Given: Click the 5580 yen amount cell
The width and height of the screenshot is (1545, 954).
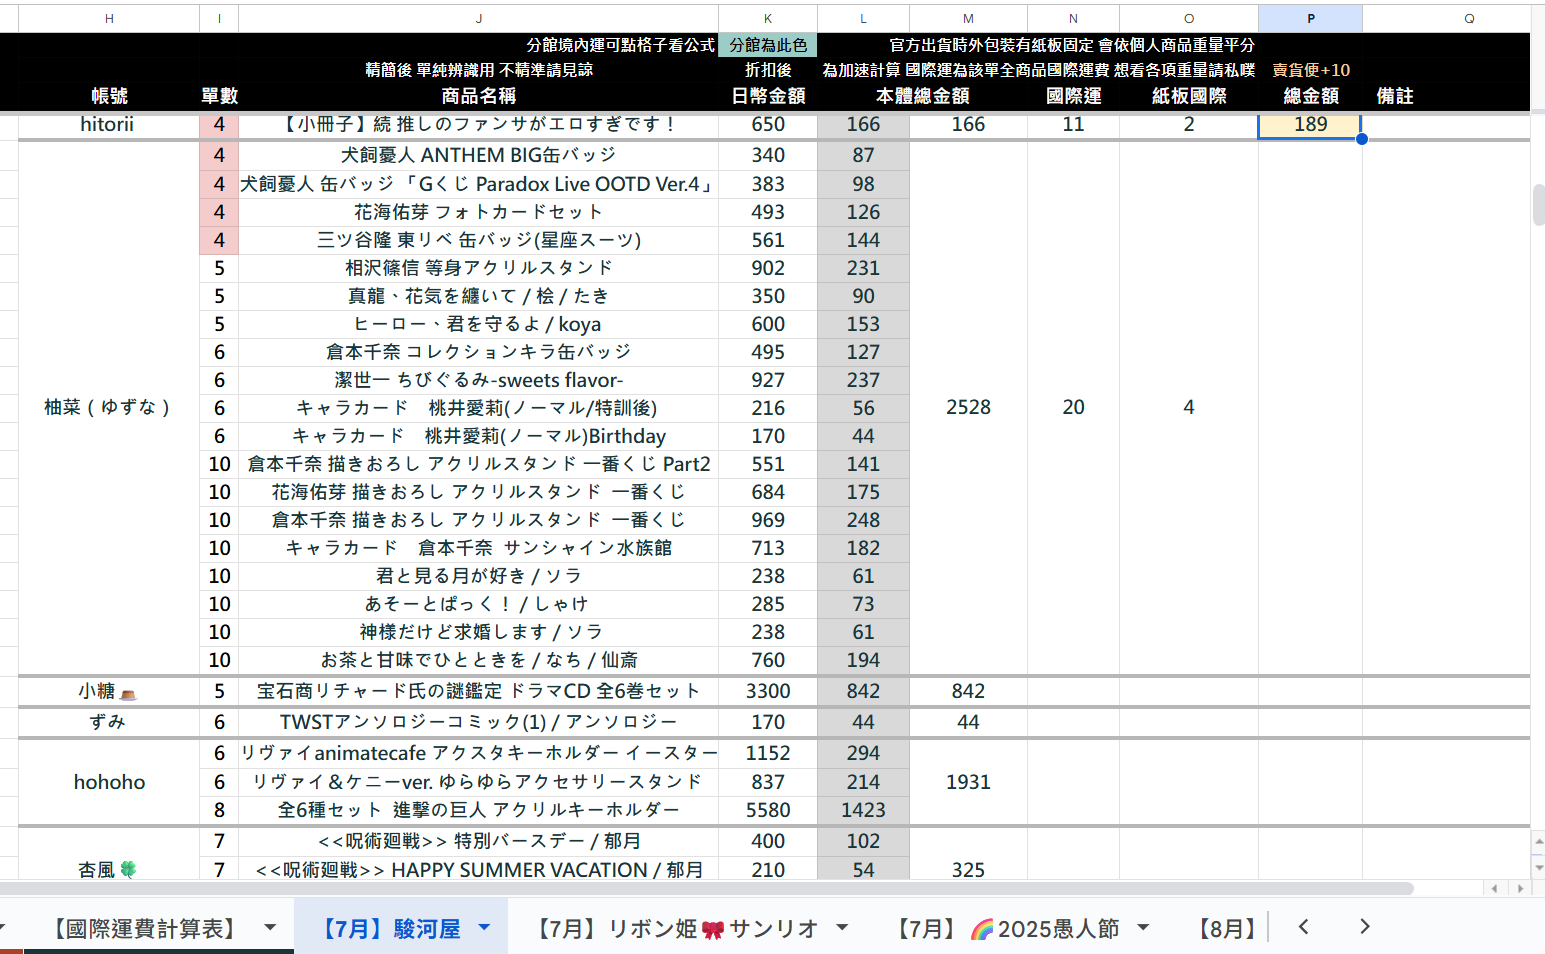Looking at the screenshot, I should coord(768,810).
